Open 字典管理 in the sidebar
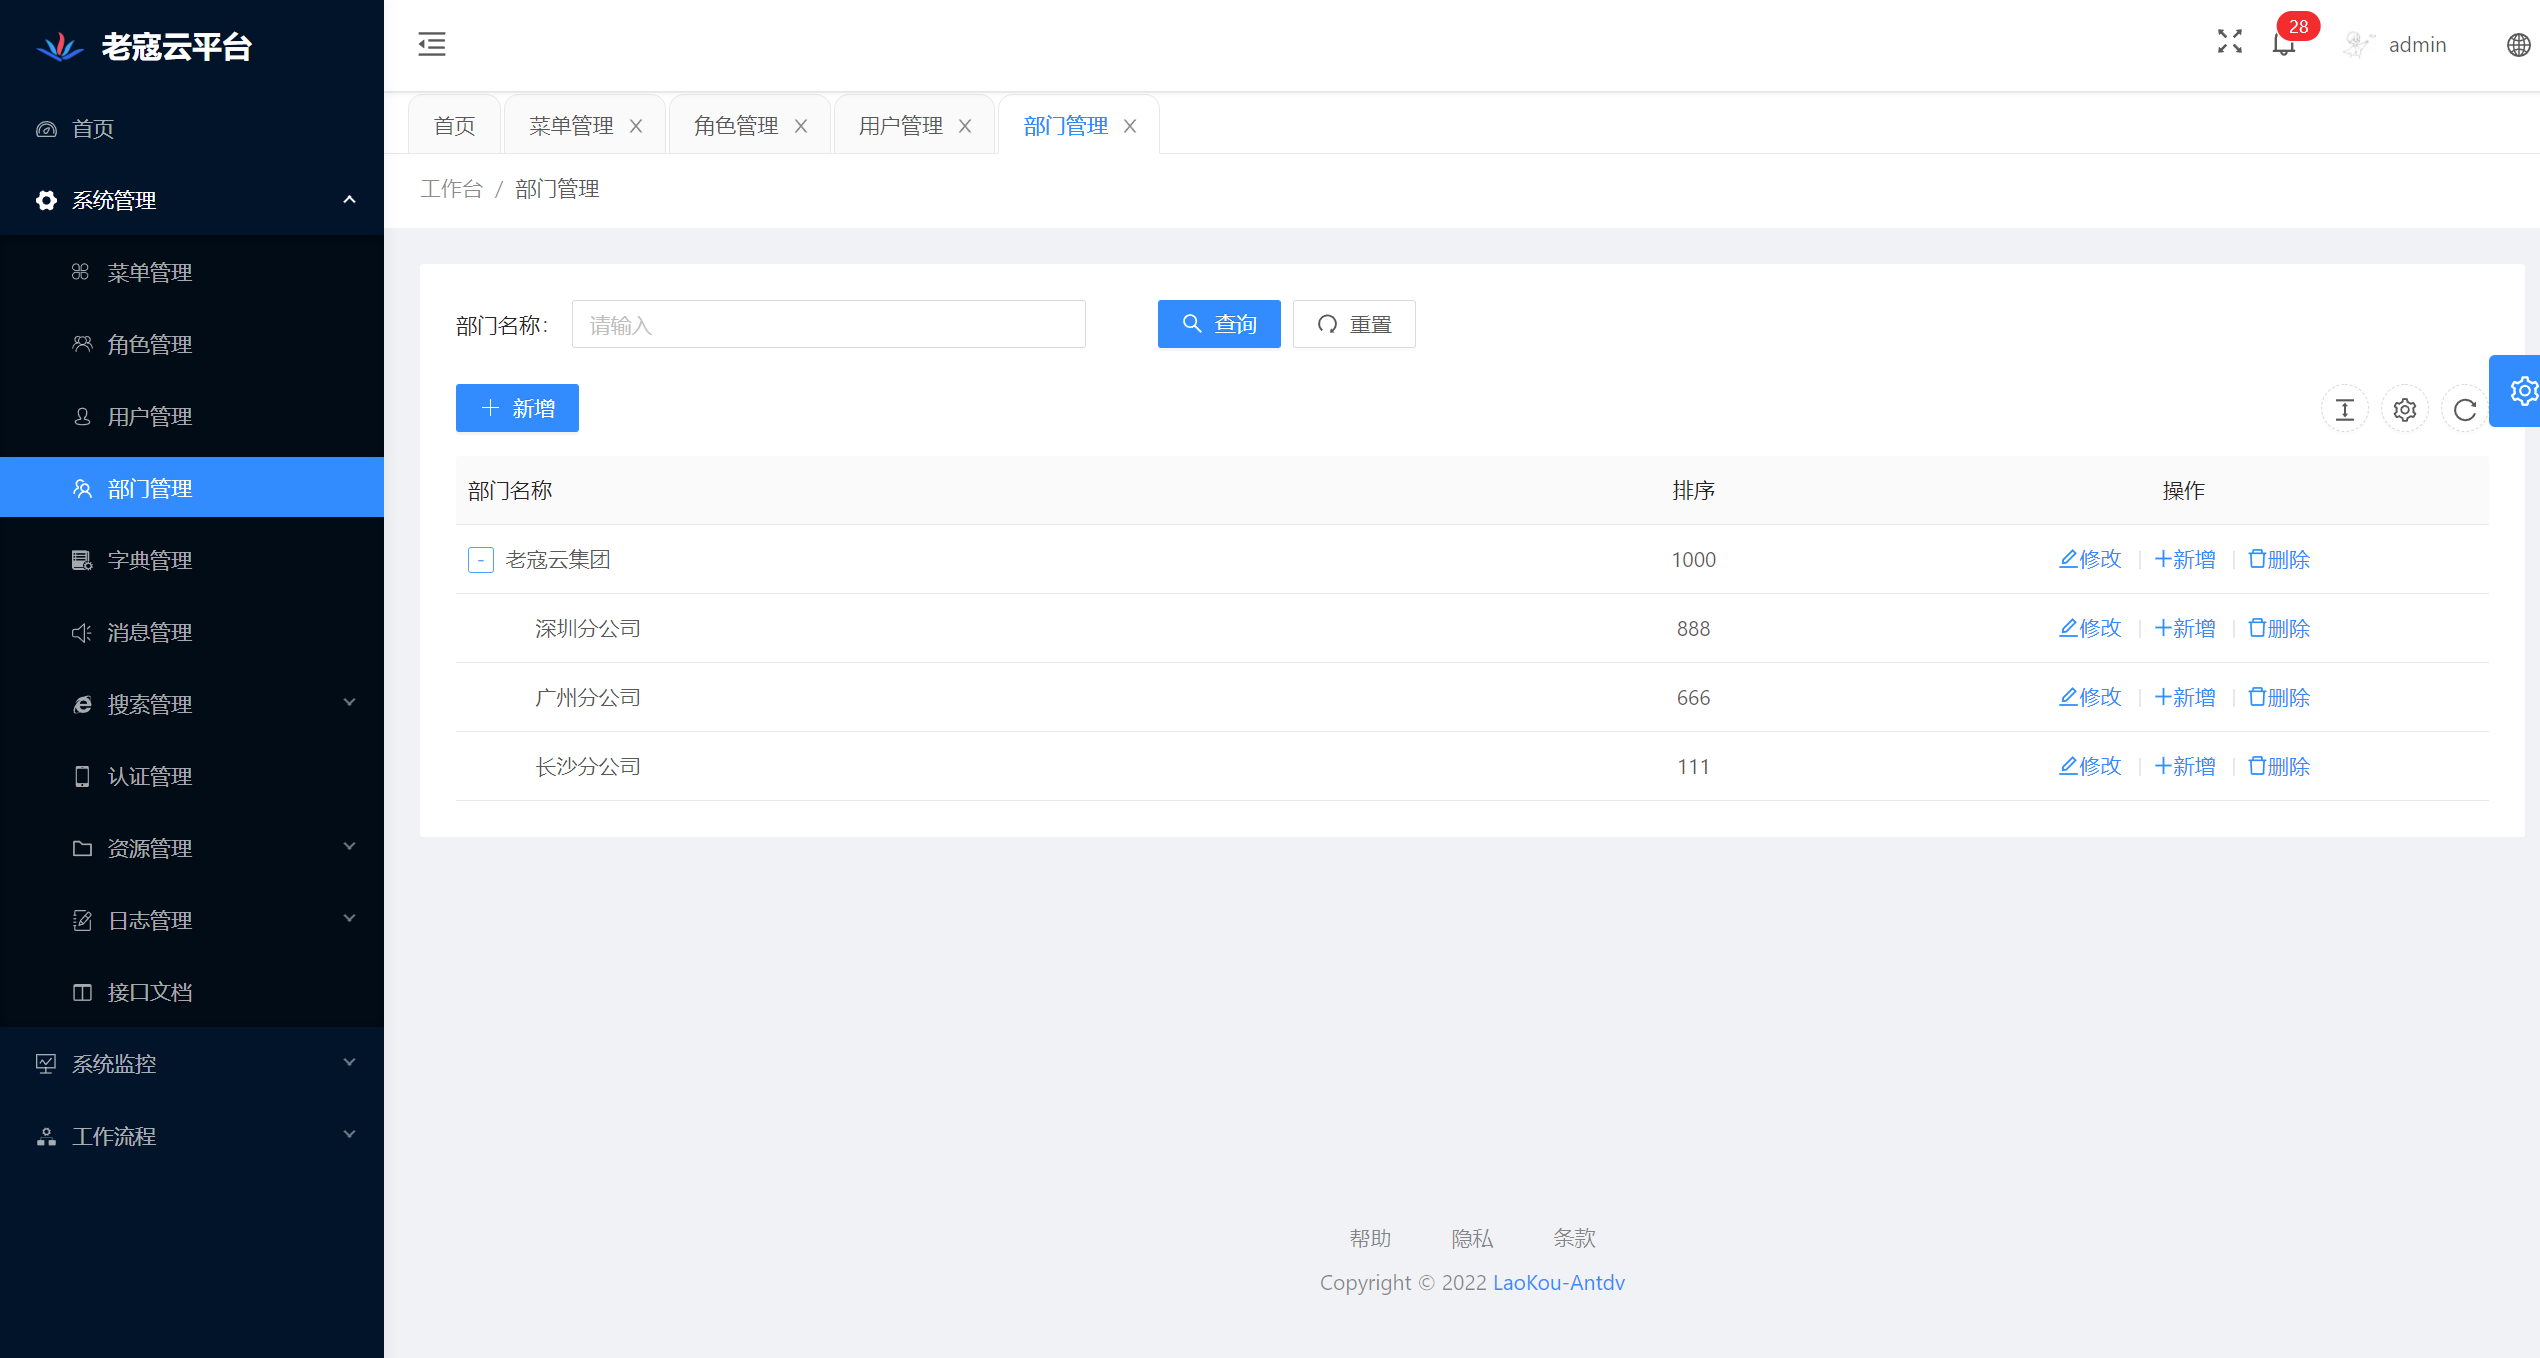 150,560
